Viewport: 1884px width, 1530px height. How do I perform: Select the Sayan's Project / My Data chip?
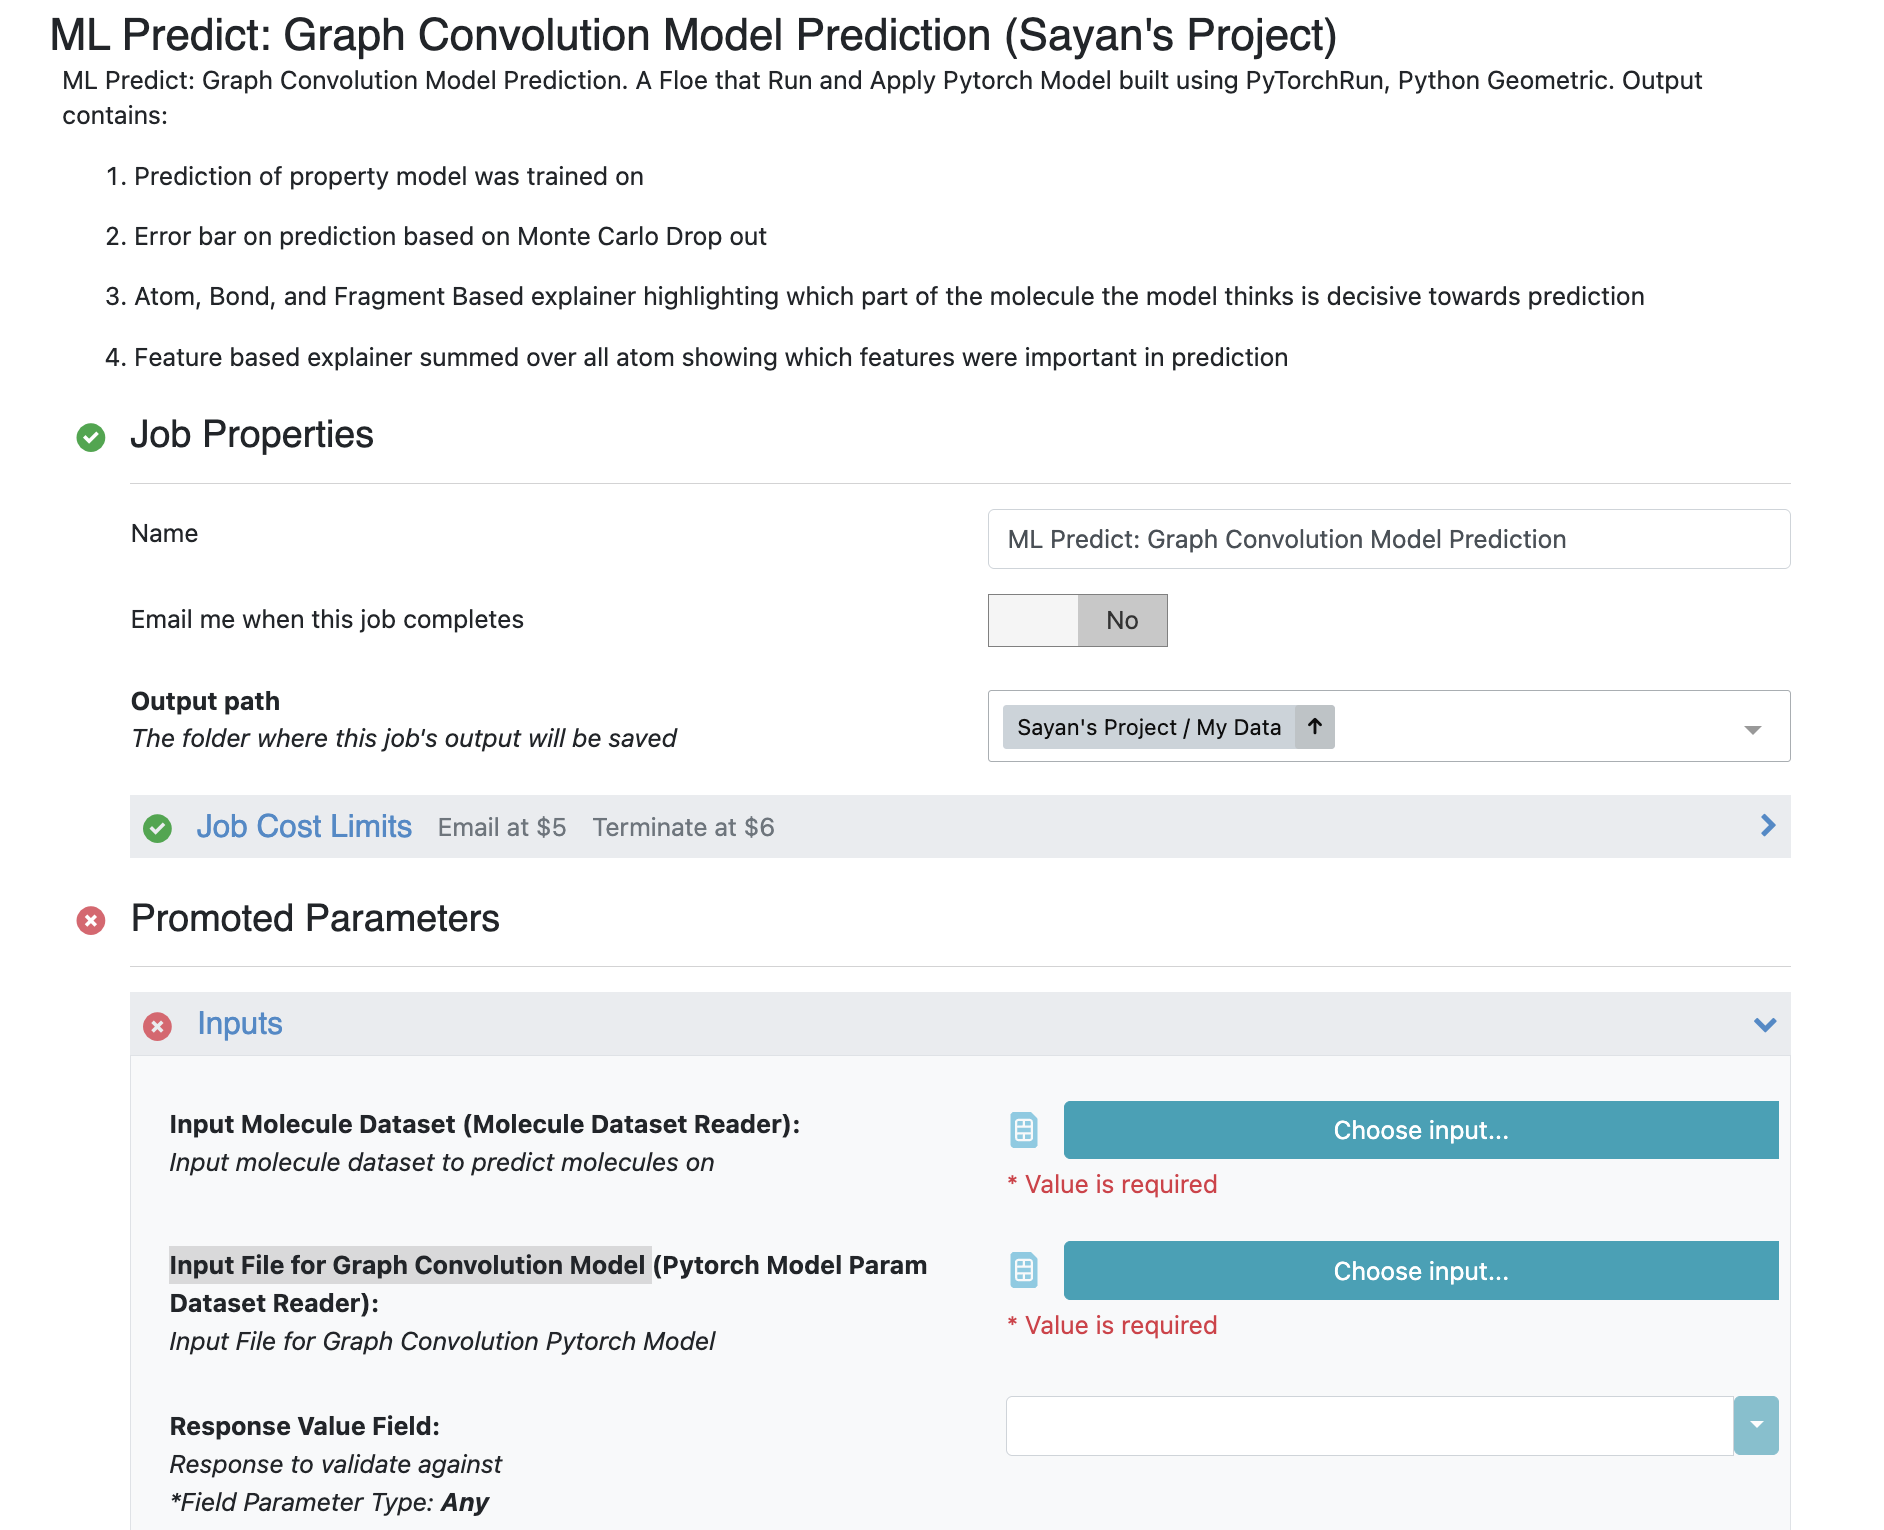click(1148, 727)
